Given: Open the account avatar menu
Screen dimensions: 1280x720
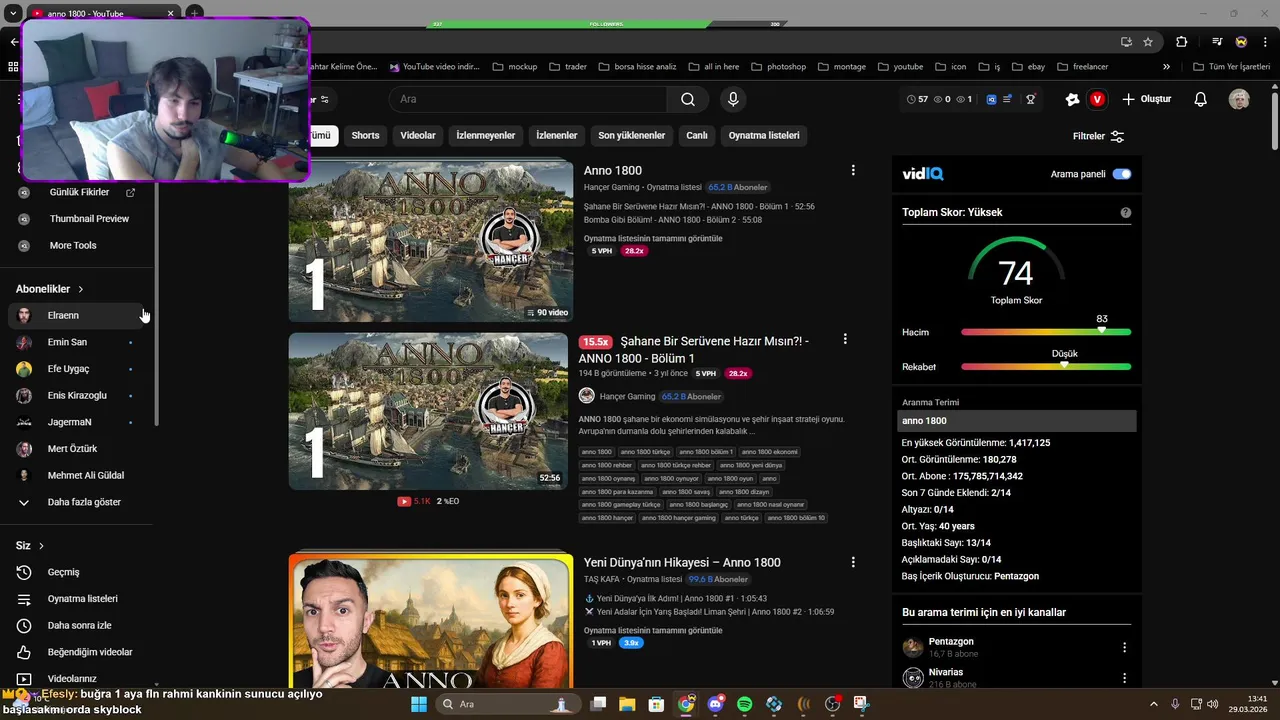Looking at the screenshot, I should [x=1239, y=99].
